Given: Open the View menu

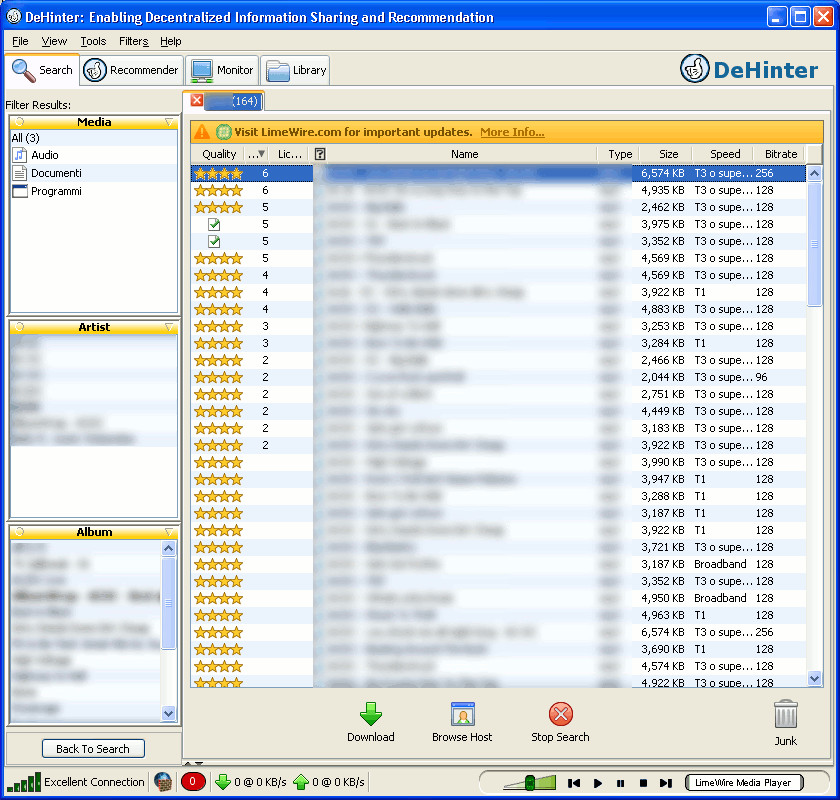Looking at the screenshot, I should pyautogui.click(x=54, y=41).
